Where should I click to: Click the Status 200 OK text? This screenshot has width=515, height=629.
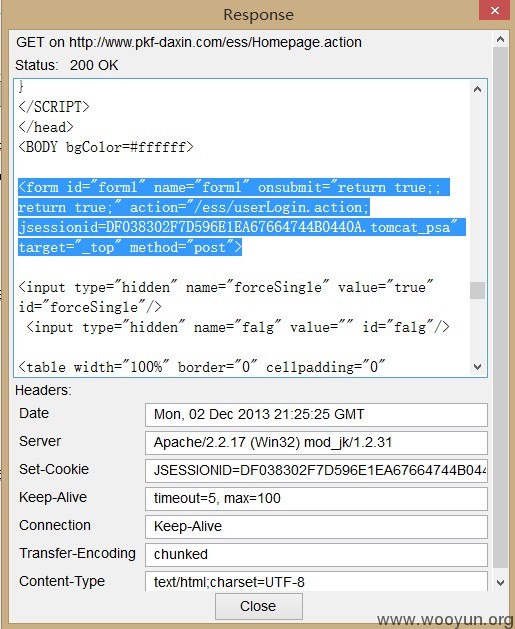[67, 65]
